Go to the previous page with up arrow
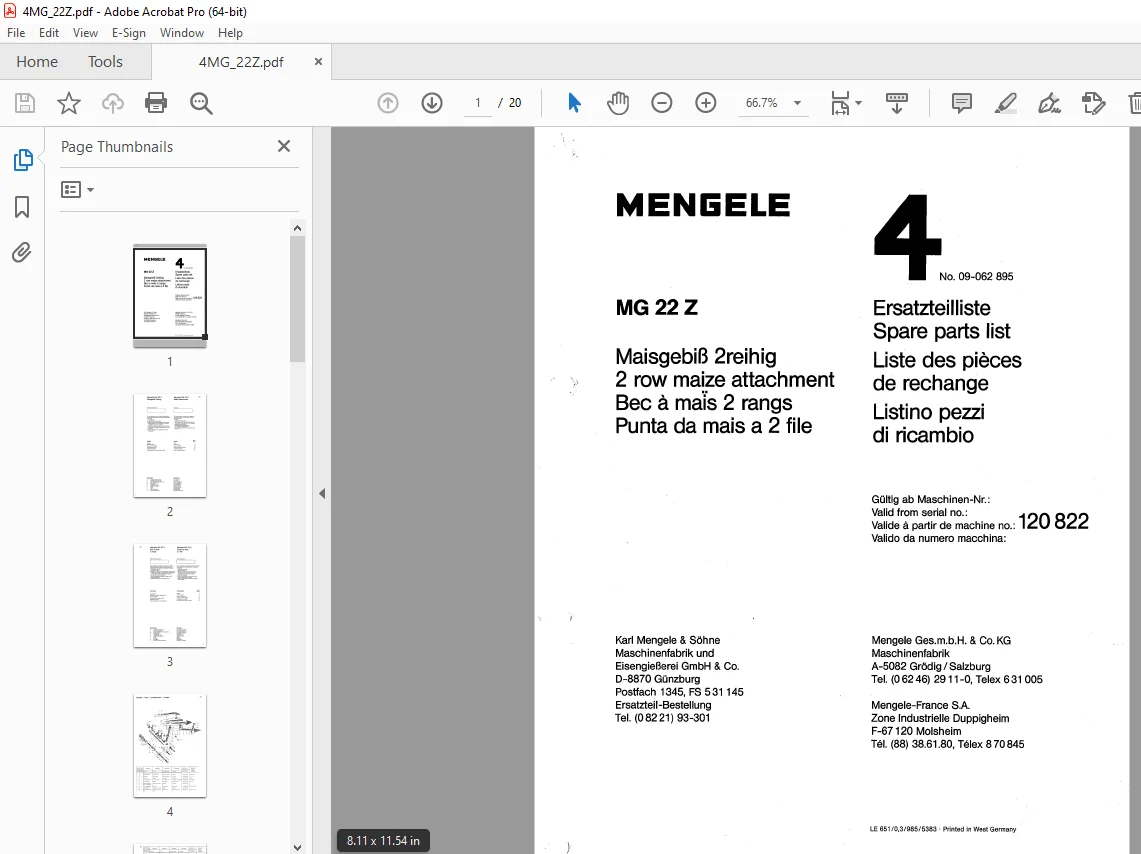 coord(388,103)
